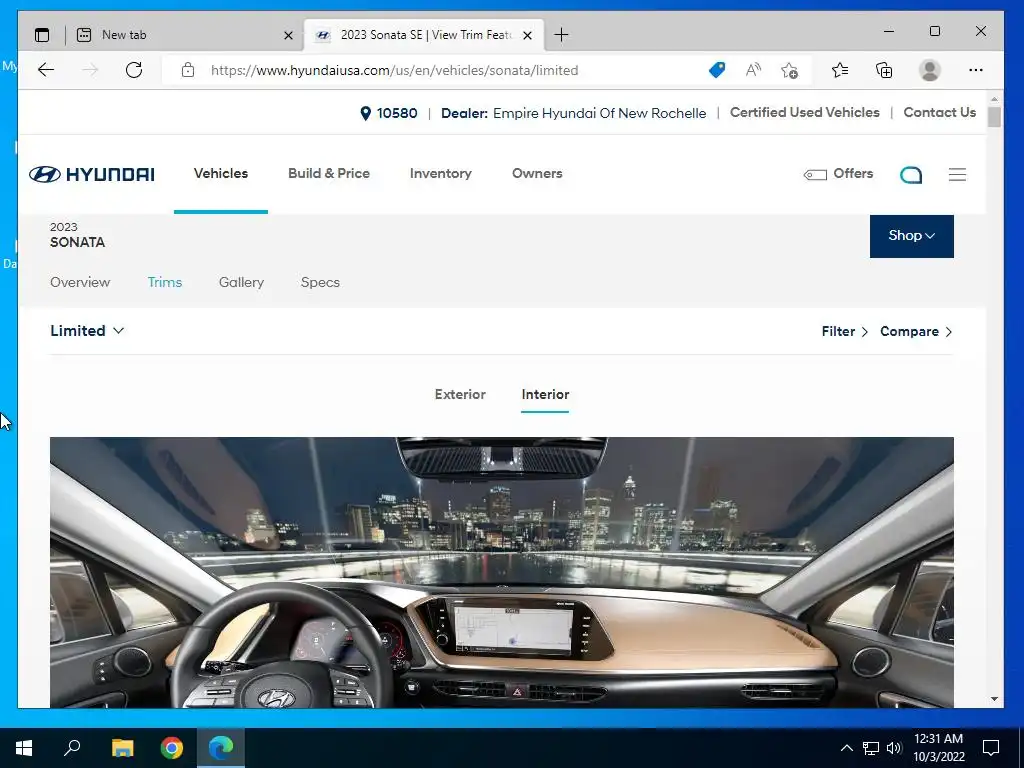Reload the page with the refresh icon

pyautogui.click(x=134, y=70)
